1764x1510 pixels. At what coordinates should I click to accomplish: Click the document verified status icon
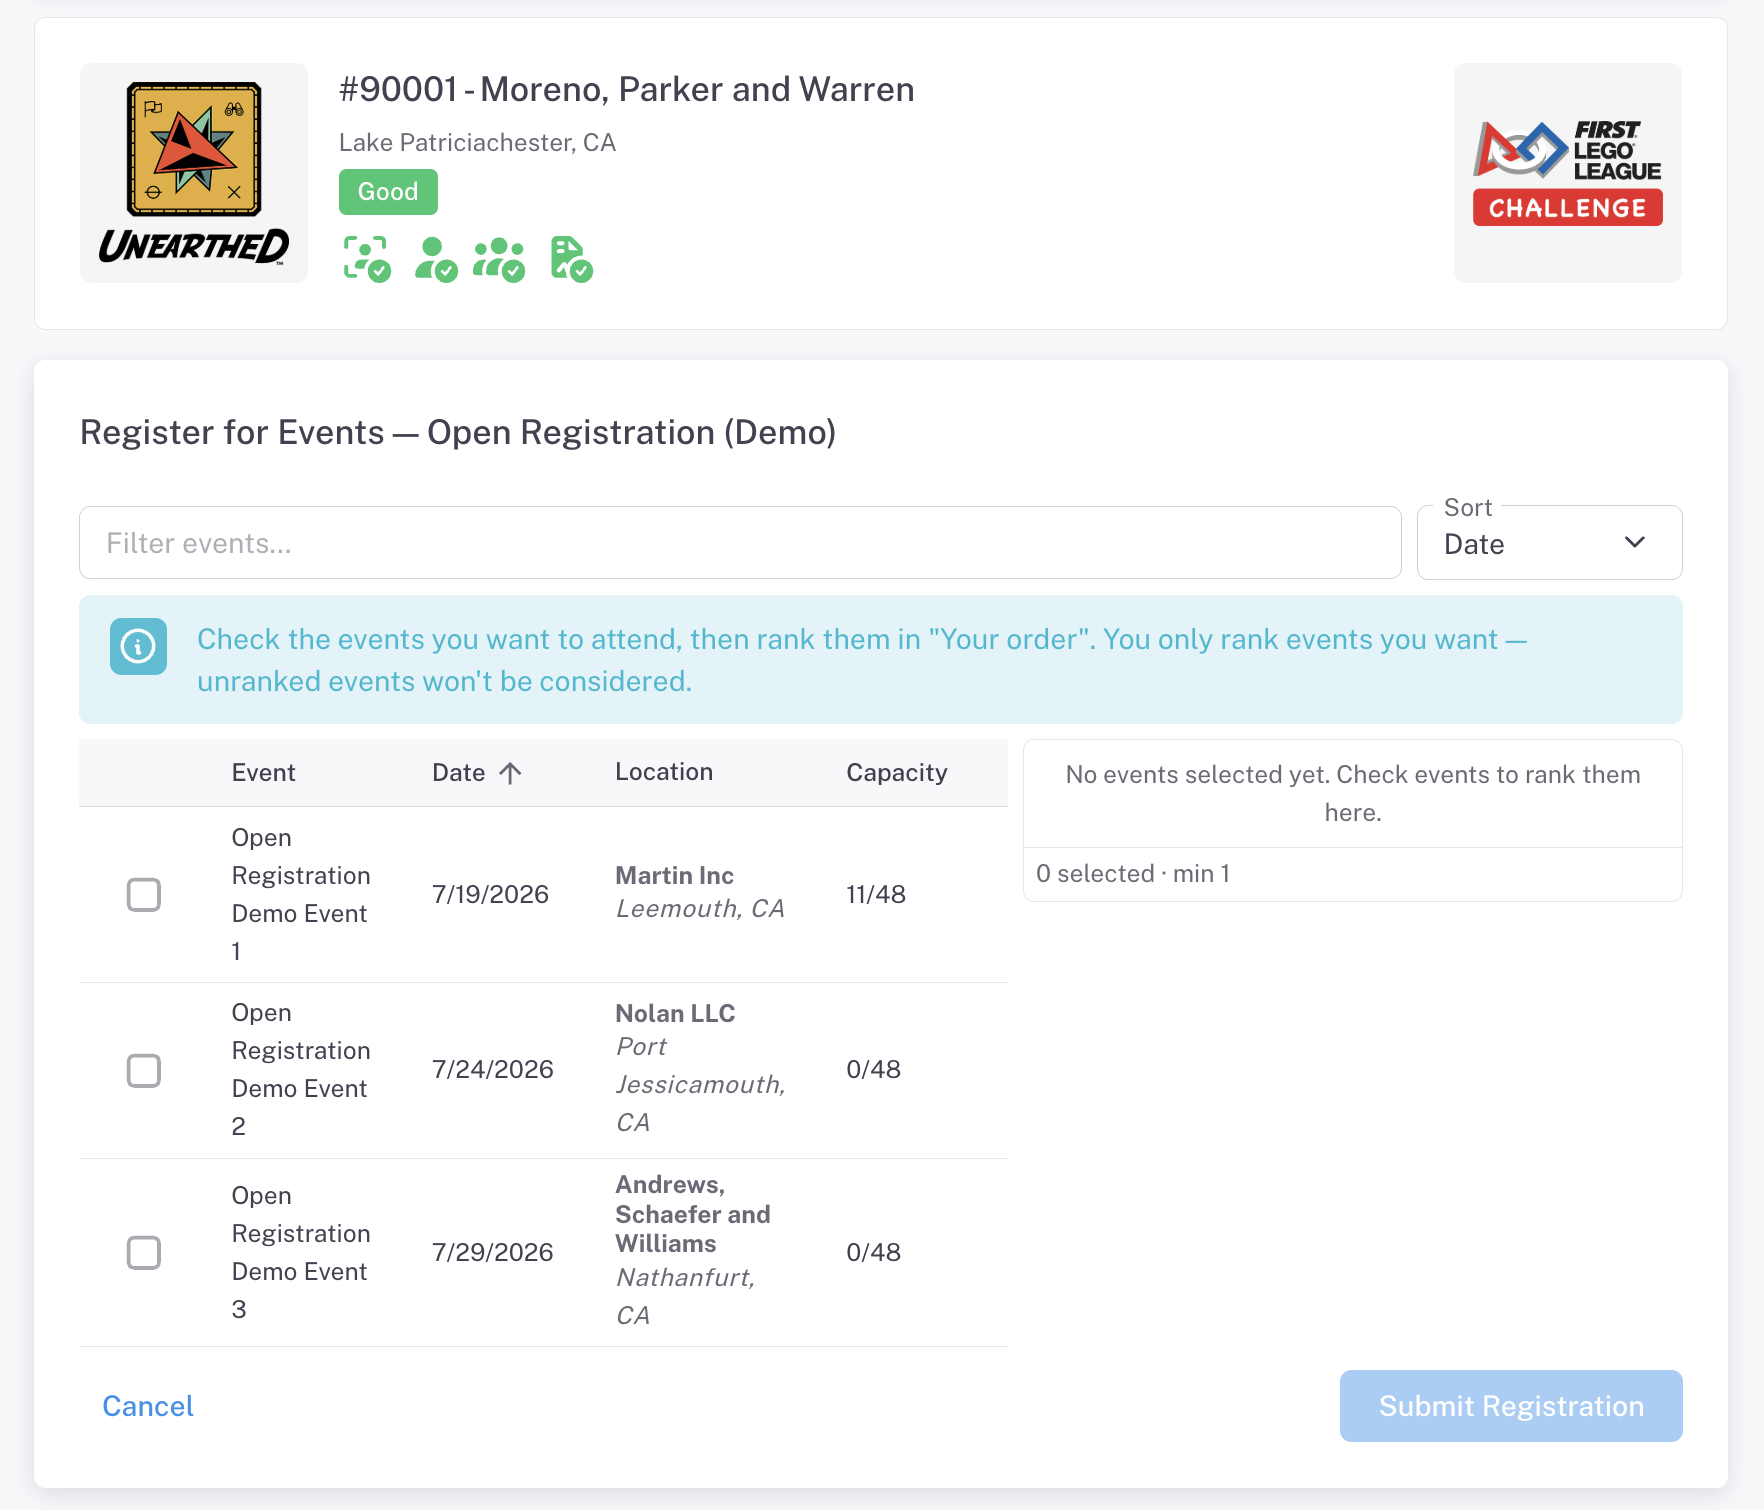tap(571, 259)
